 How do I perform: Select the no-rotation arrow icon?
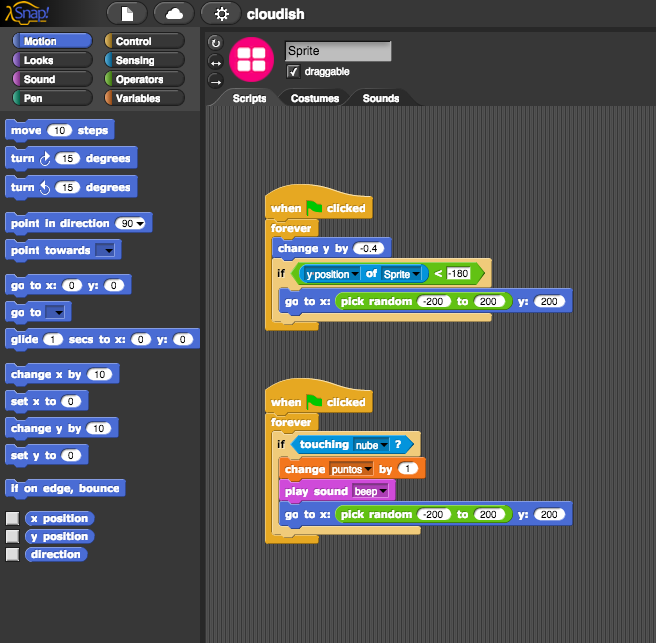(215, 80)
